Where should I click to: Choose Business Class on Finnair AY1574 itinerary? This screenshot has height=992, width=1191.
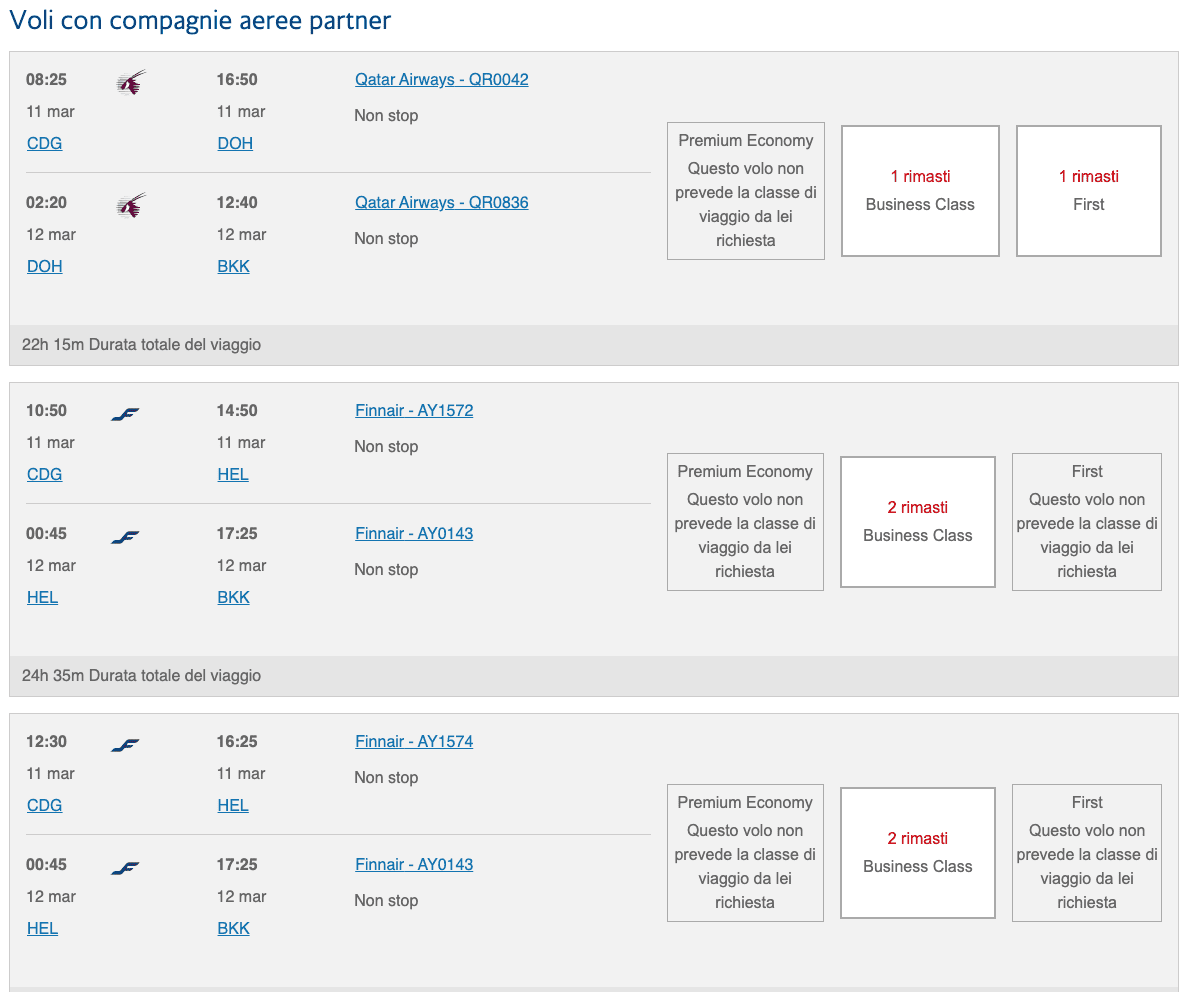click(917, 853)
